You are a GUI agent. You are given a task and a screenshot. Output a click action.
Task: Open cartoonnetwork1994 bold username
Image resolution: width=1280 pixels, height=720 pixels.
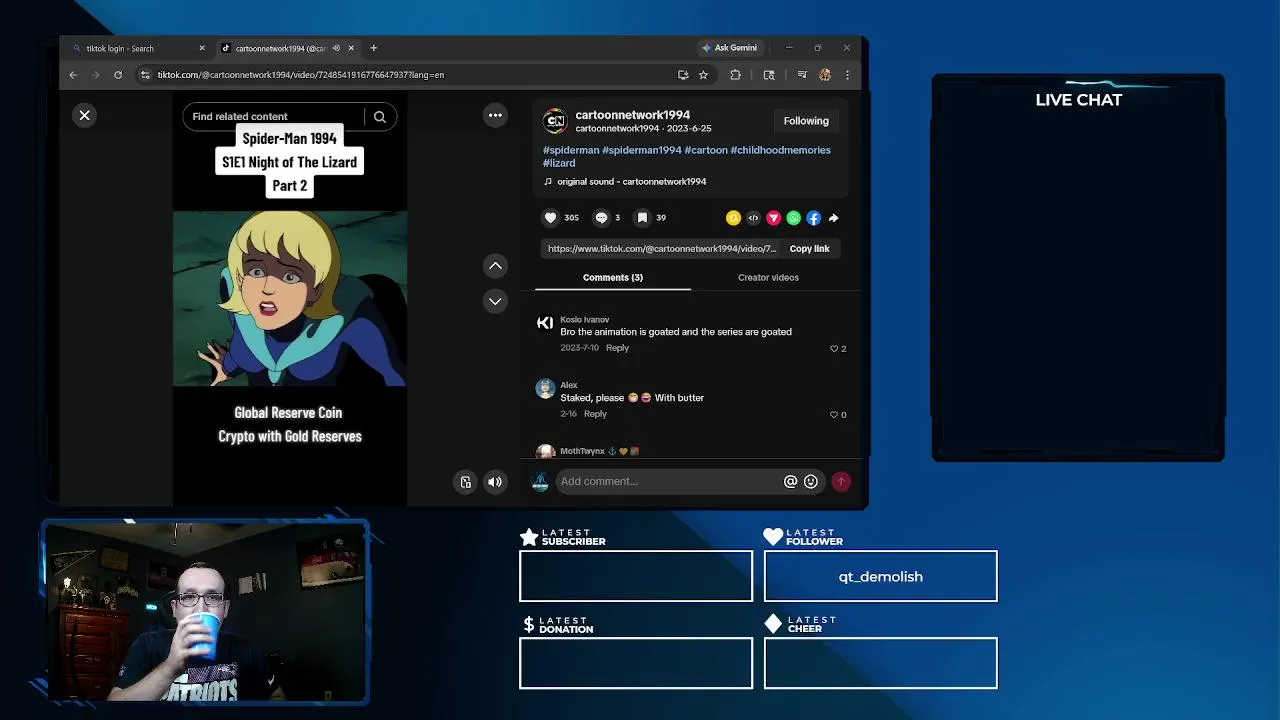pos(632,115)
